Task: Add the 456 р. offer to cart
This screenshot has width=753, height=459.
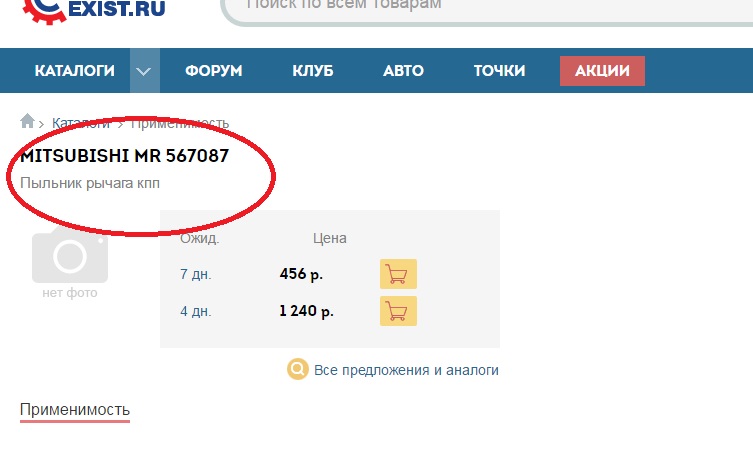Action: 398,274
